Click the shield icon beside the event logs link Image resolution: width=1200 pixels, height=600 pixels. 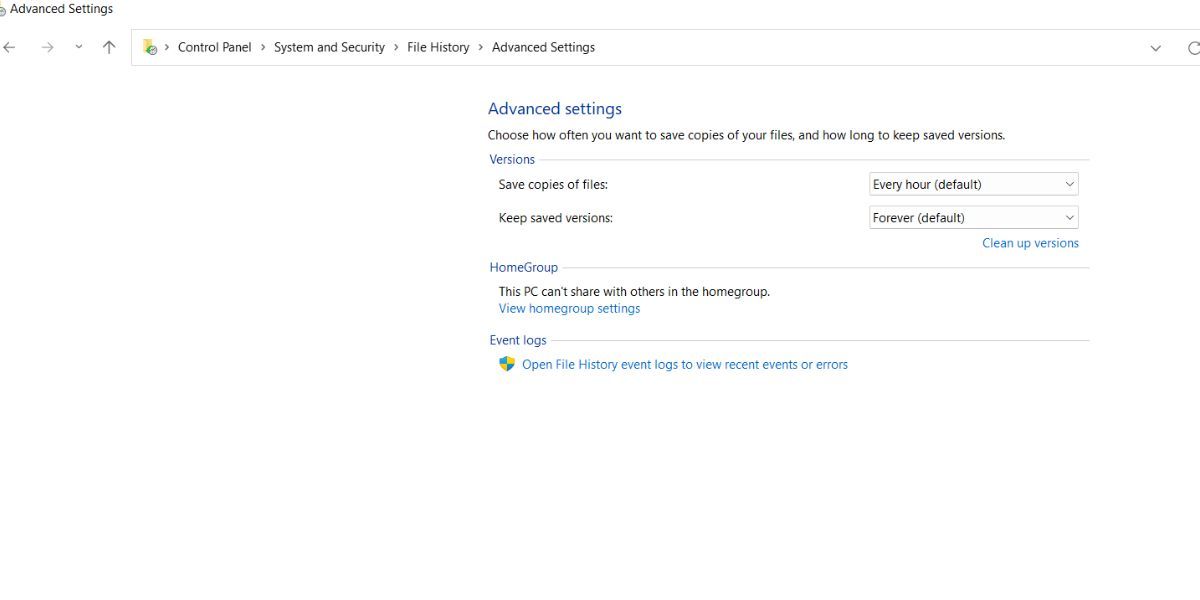pos(507,364)
